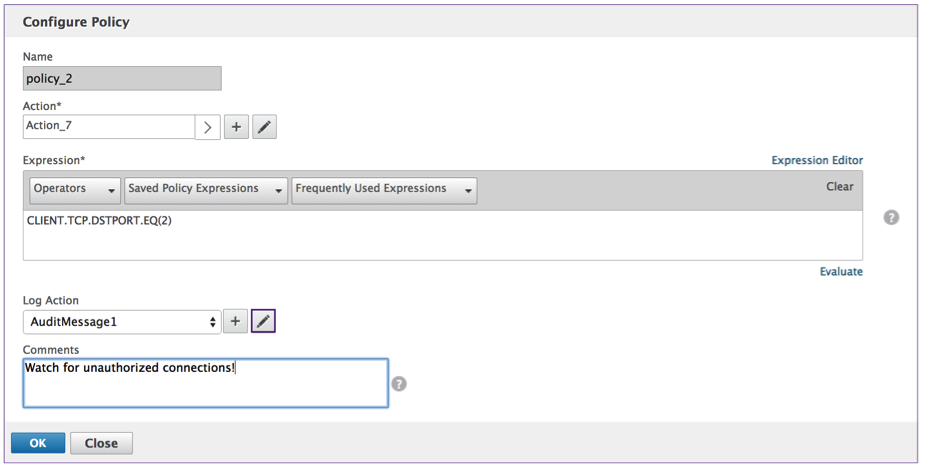Click the Evaluate link
The image size is (926, 469).
click(x=841, y=271)
